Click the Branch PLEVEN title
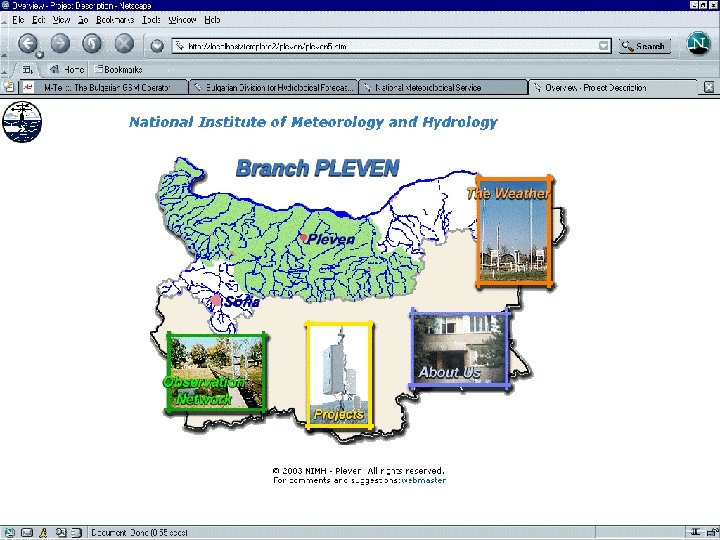Image resolution: width=720 pixels, height=540 pixels. coord(317,168)
